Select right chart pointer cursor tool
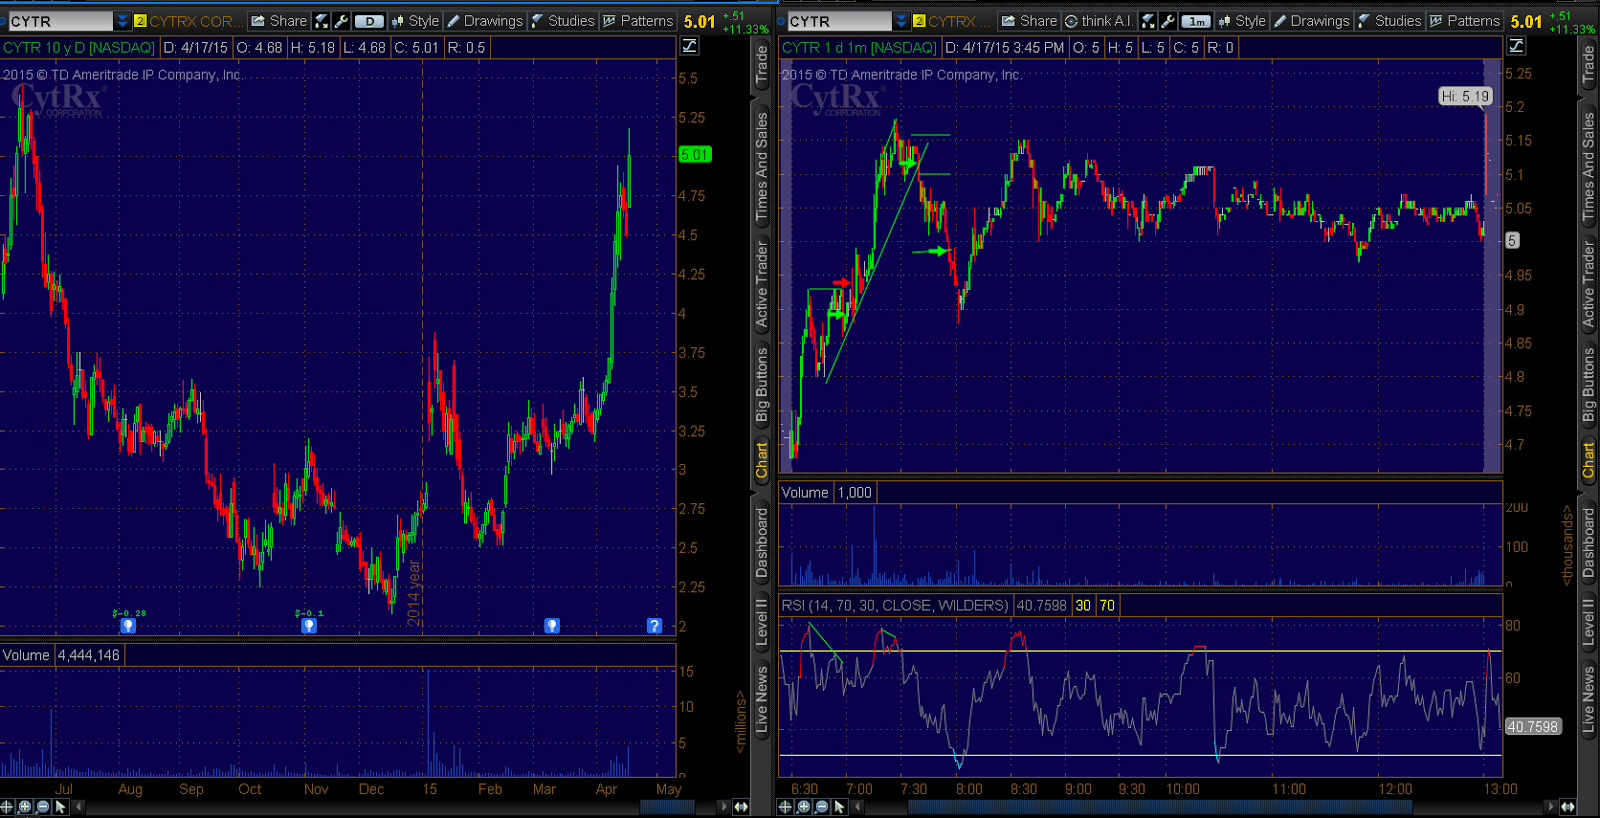Image resolution: width=1600 pixels, height=818 pixels. [x=839, y=807]
